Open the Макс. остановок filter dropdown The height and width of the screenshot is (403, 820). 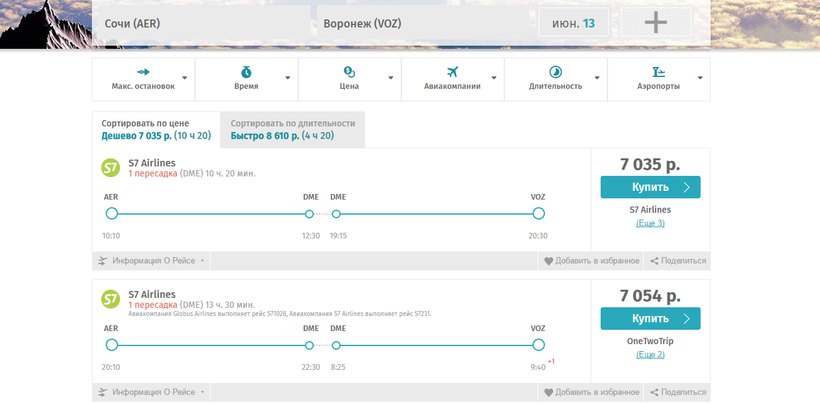click(x=143, y=79)
